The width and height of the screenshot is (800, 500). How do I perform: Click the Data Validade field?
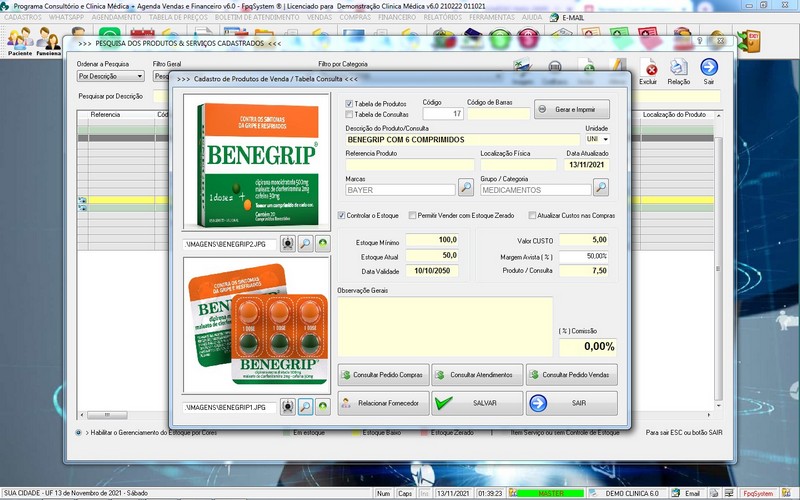point(432,271)
